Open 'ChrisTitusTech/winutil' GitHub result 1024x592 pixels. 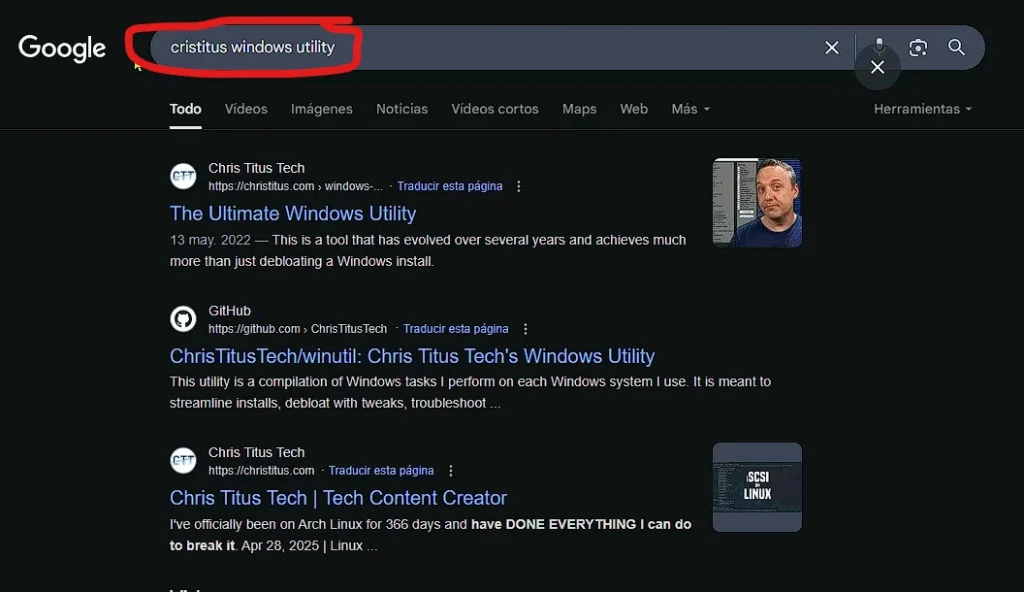(x=412, y=356)
